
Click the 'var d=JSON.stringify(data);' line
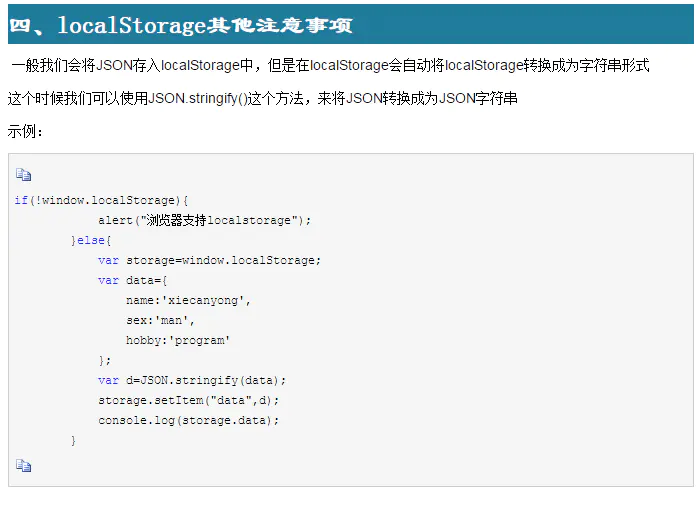click(192, 380)
